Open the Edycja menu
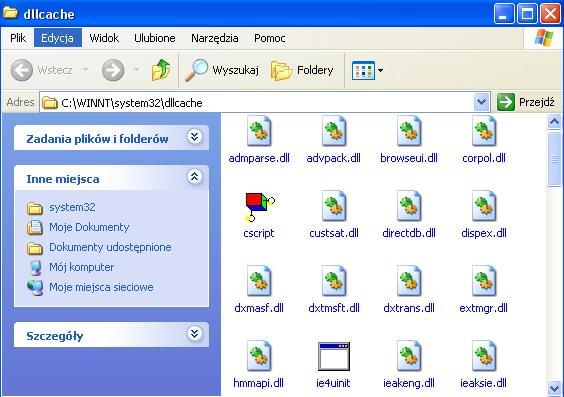The height and width of the screenshot is (397, 564). click(x=58, y=38)
